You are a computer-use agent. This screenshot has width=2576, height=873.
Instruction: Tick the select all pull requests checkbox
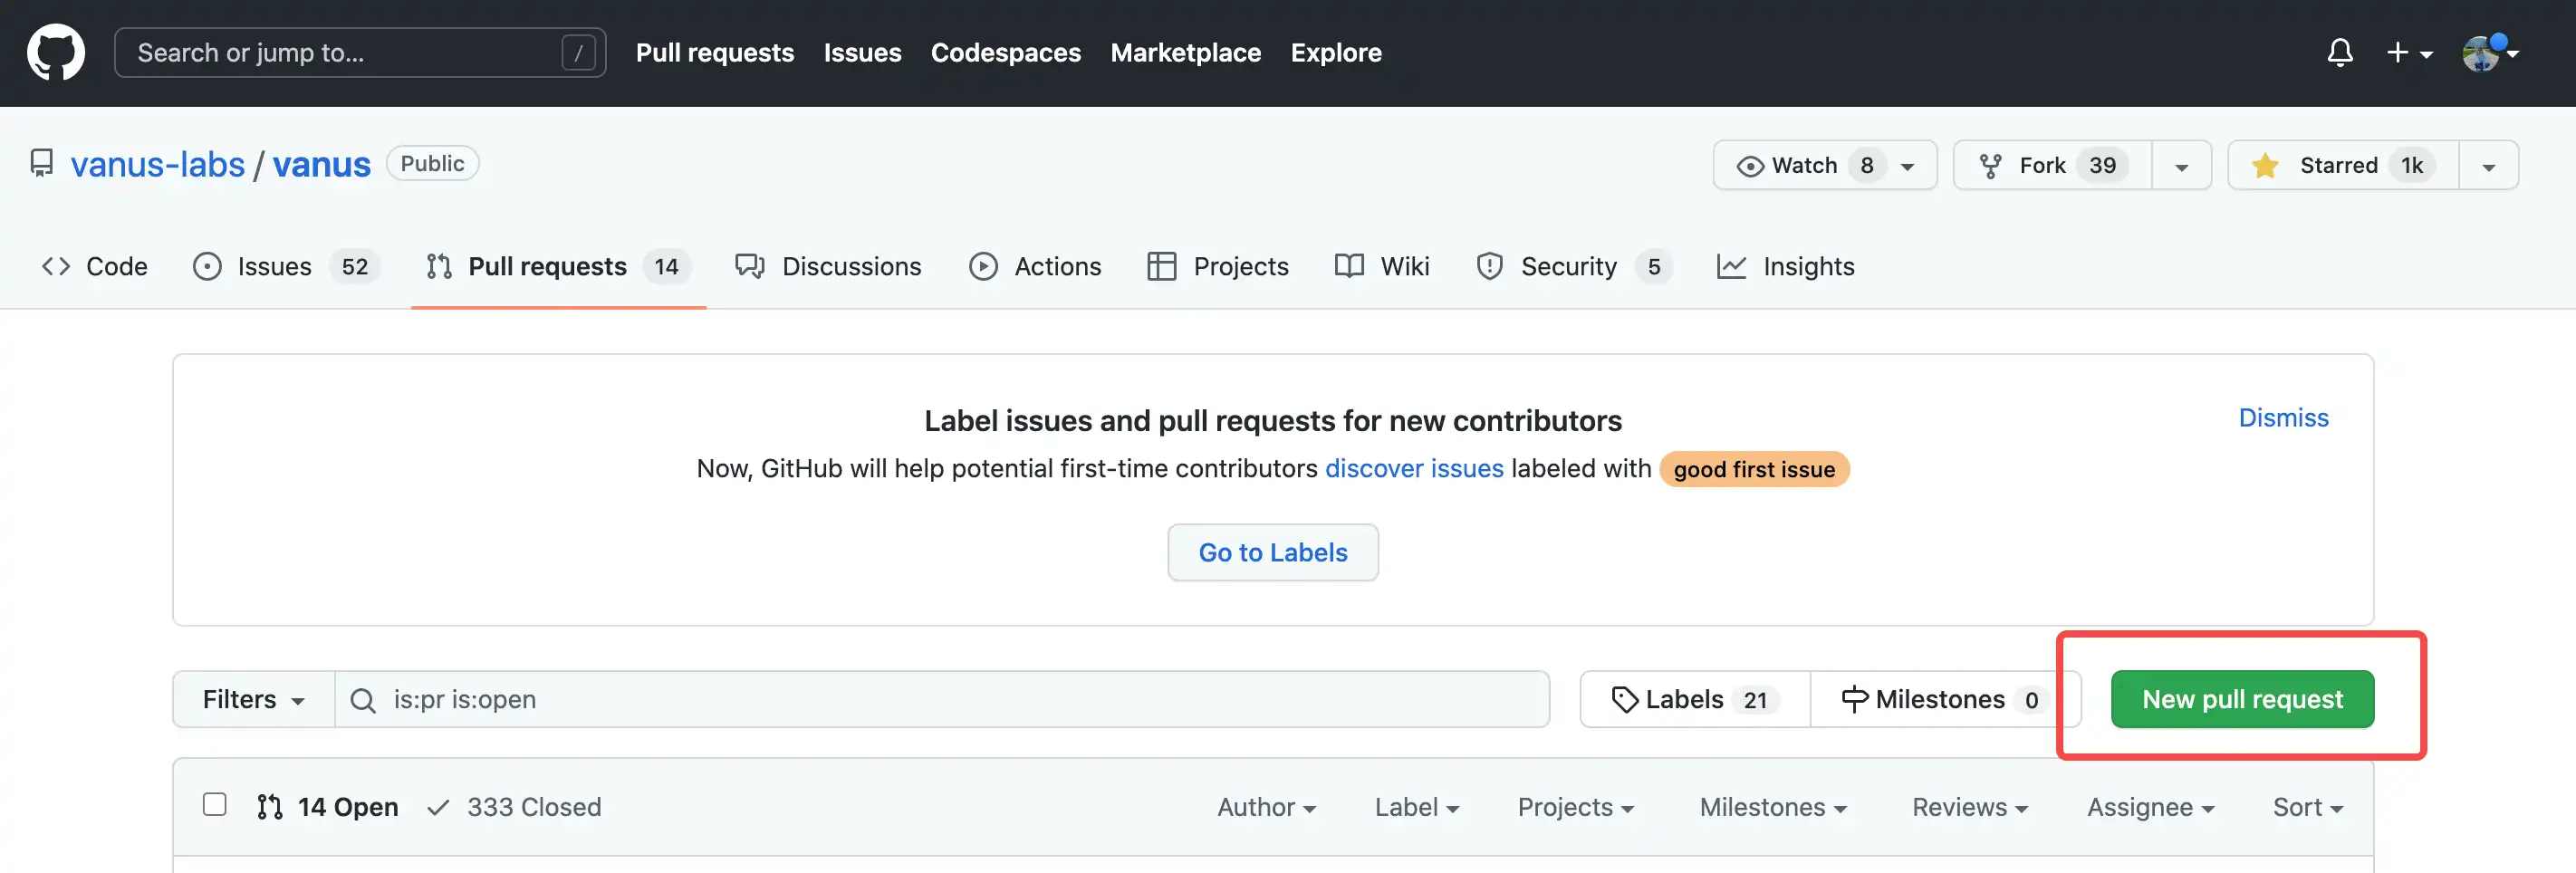pyautogui.click(x=214, y=805)
